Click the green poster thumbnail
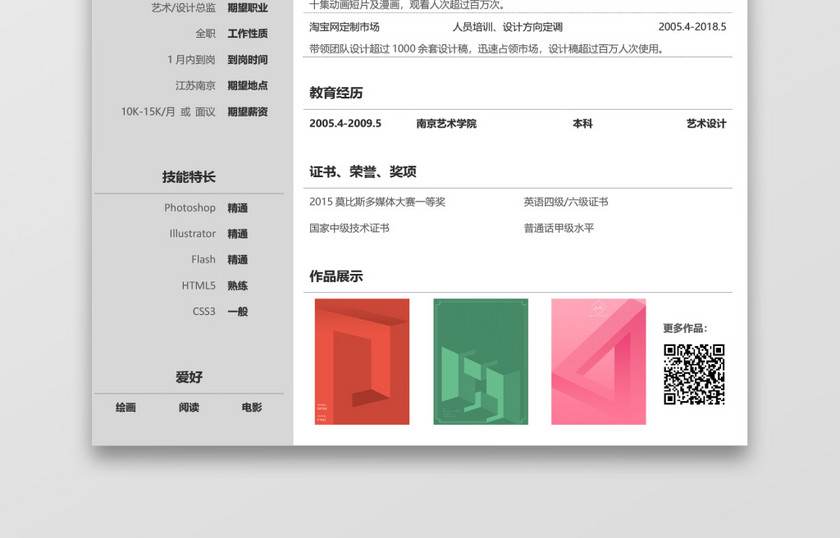Screen dimensions: 840x538 pyautogui.click(x=481, y=362)
